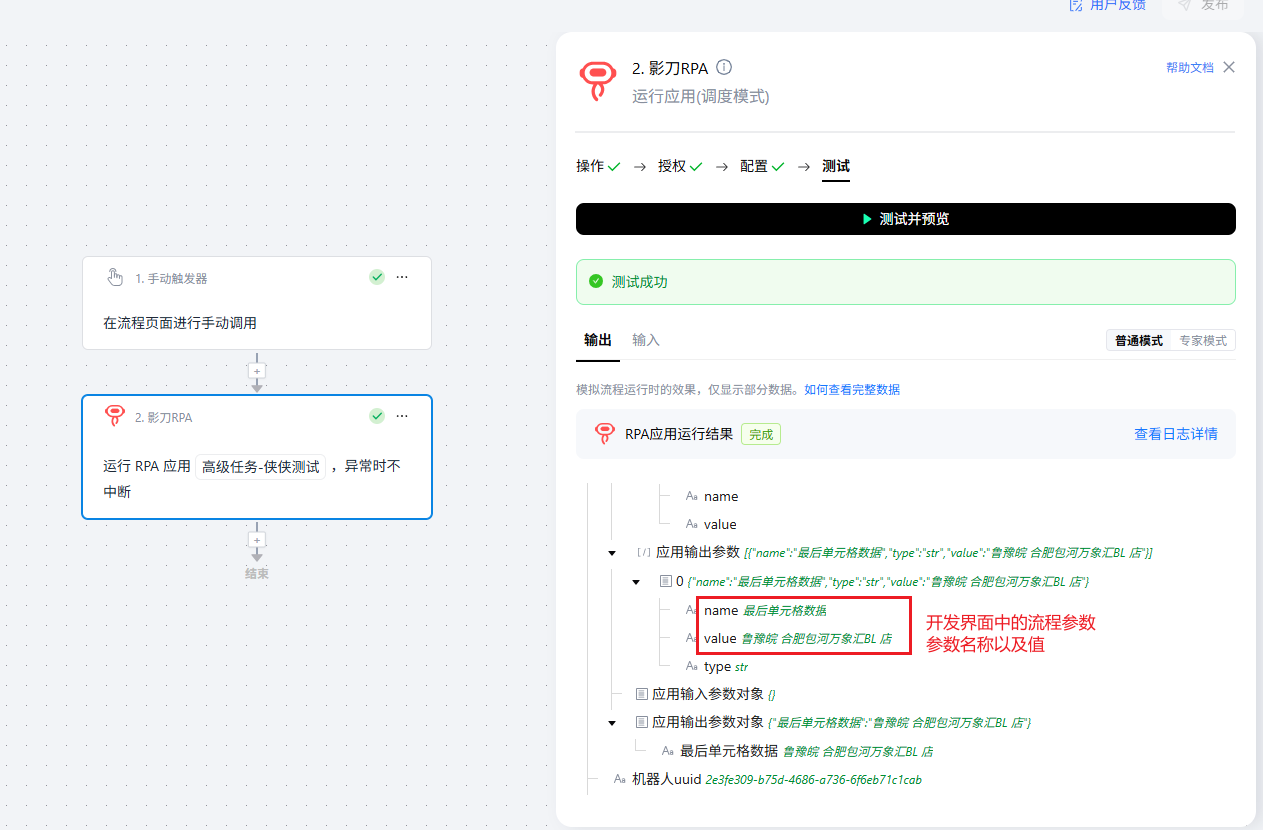Select the type str tree row

click(716, 666)
